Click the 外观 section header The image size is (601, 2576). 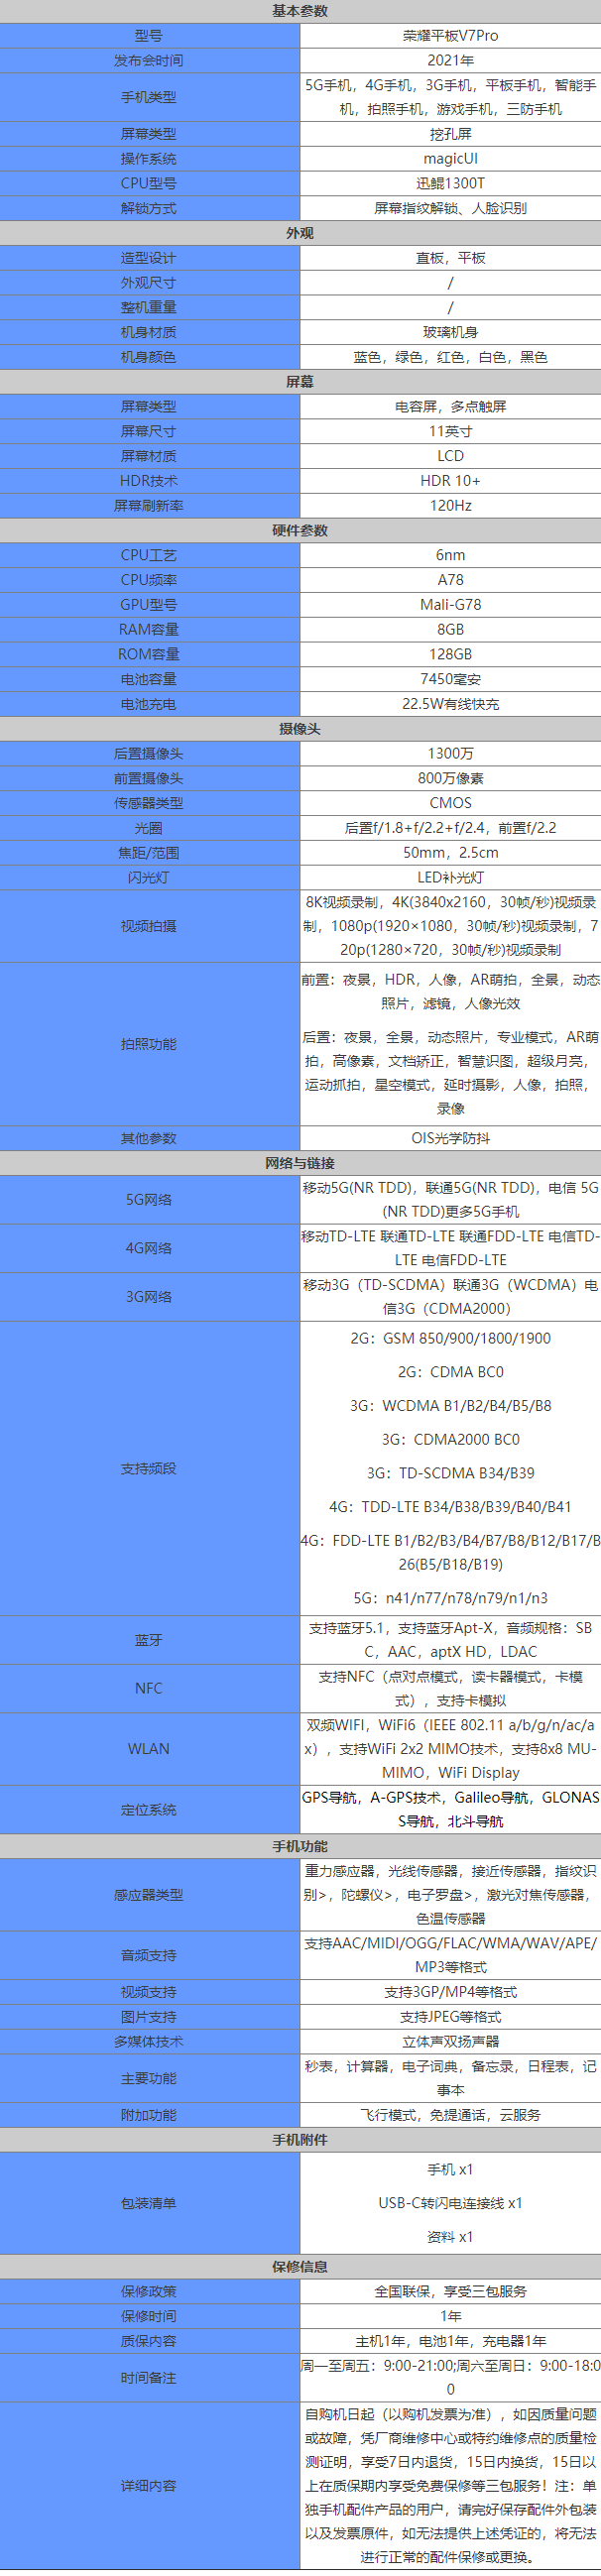300,233
